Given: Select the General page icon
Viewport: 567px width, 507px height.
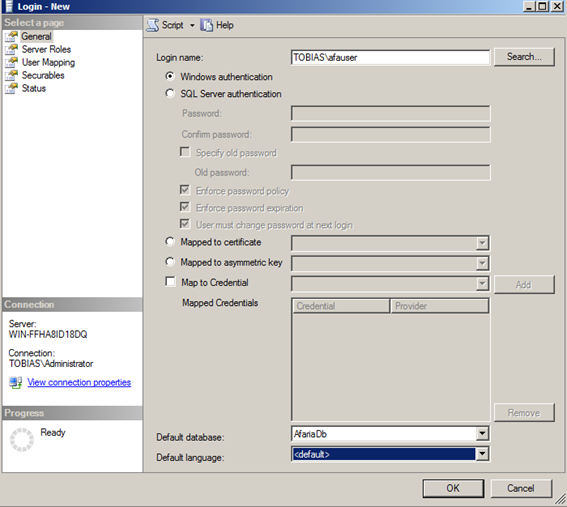Looking at the screenshot, I should pyautogui.click(x=11, y=37).
